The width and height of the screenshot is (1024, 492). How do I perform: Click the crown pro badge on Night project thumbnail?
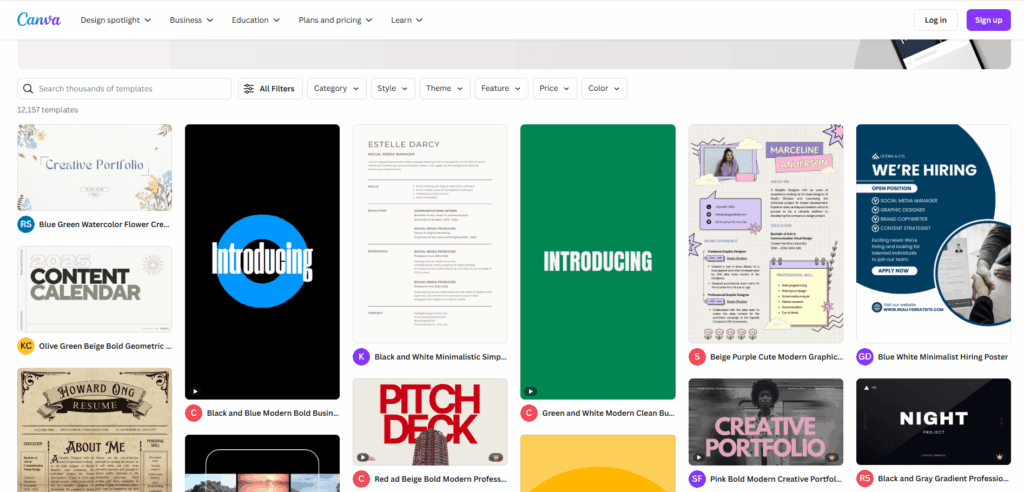[x=999, y=457]
